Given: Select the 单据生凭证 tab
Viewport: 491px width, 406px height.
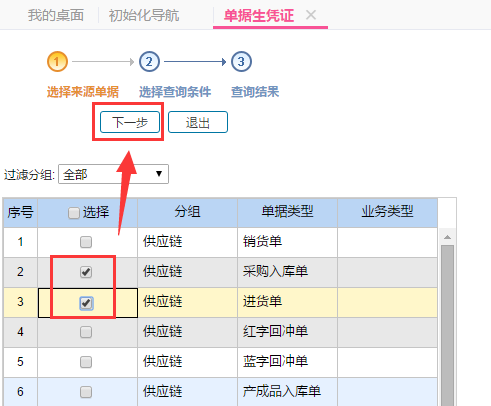Looking at the screenshot, I should [x=259, y=15].
